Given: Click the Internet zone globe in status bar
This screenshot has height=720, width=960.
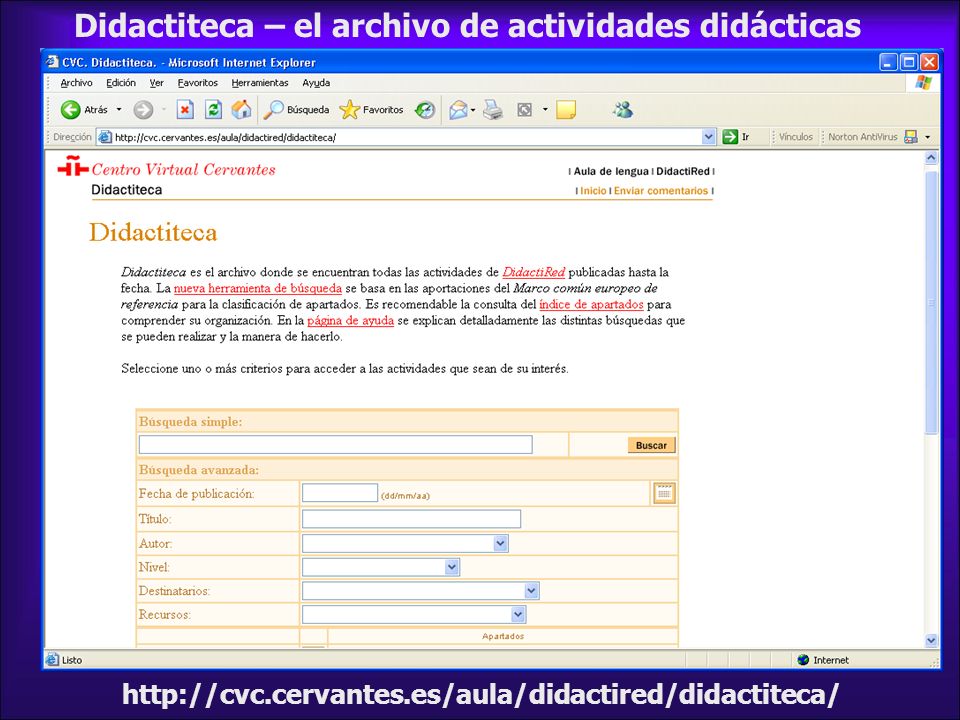Looking at the screenshot, I should (803, 659).
